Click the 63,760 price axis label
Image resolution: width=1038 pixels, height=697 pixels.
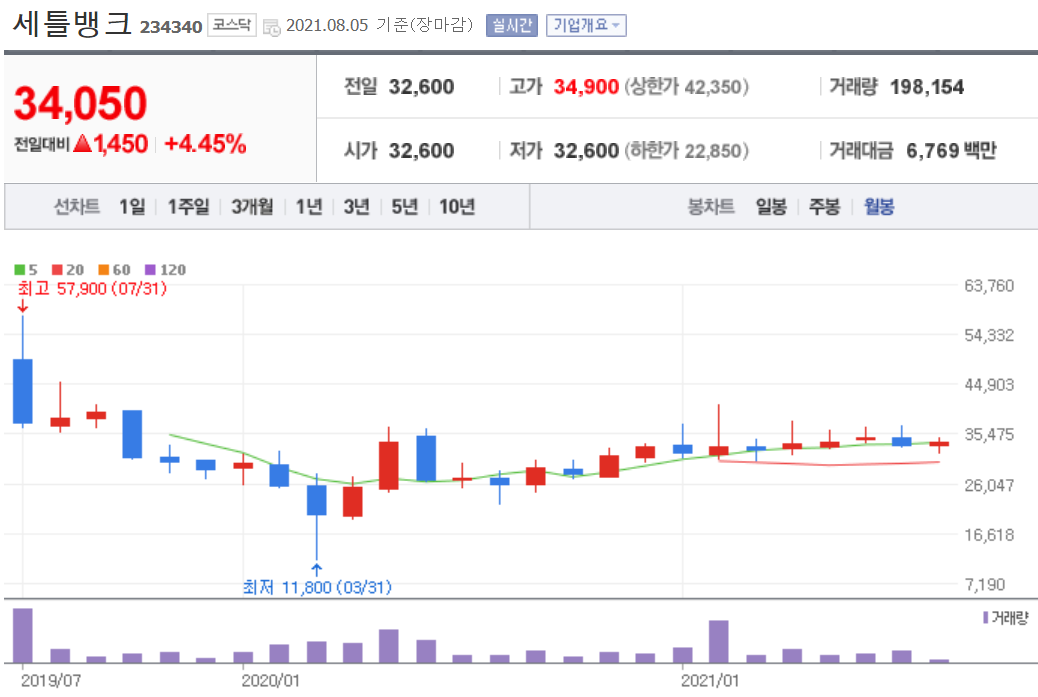pyautogui.click(x=989, y=286)
